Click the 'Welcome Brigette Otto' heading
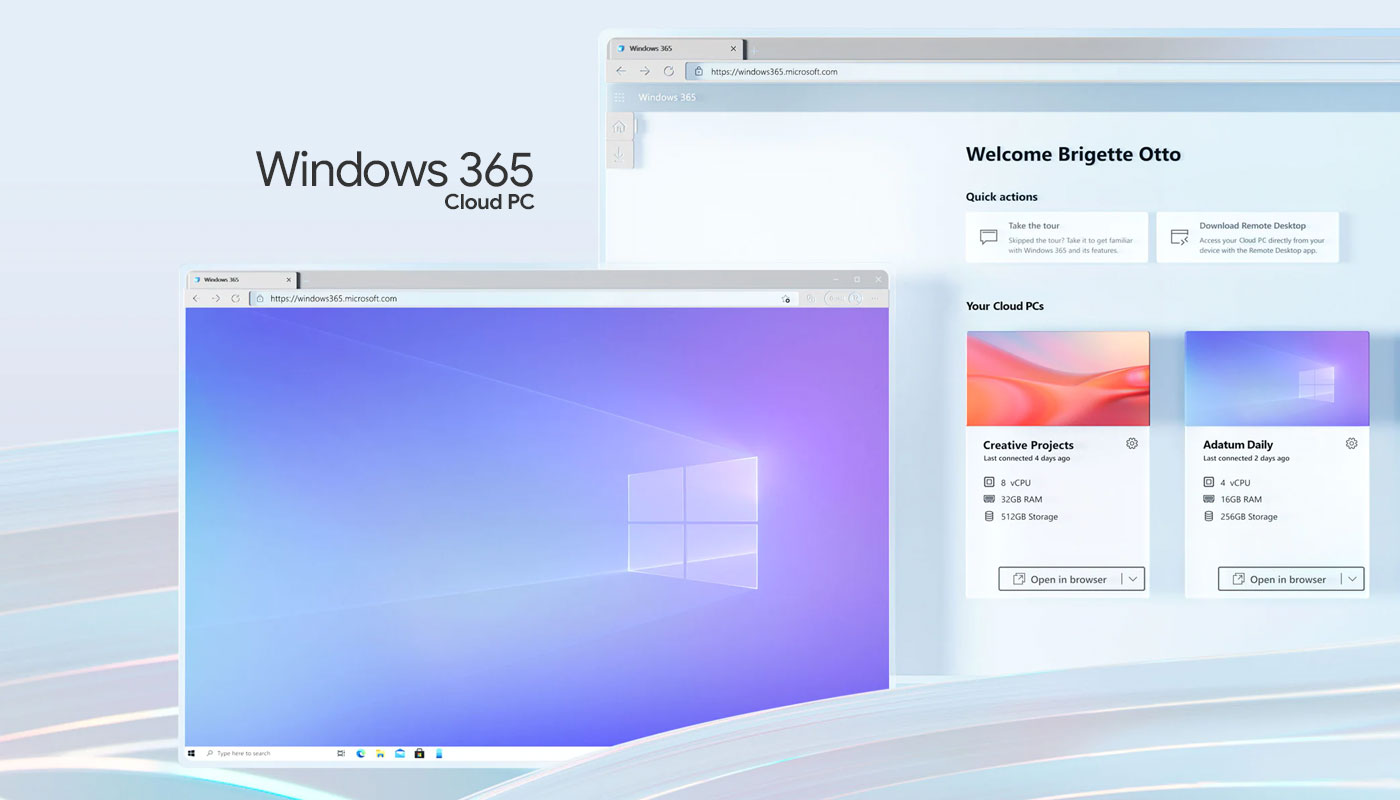The image size is (1400, 800). [x=1073, y=154]
